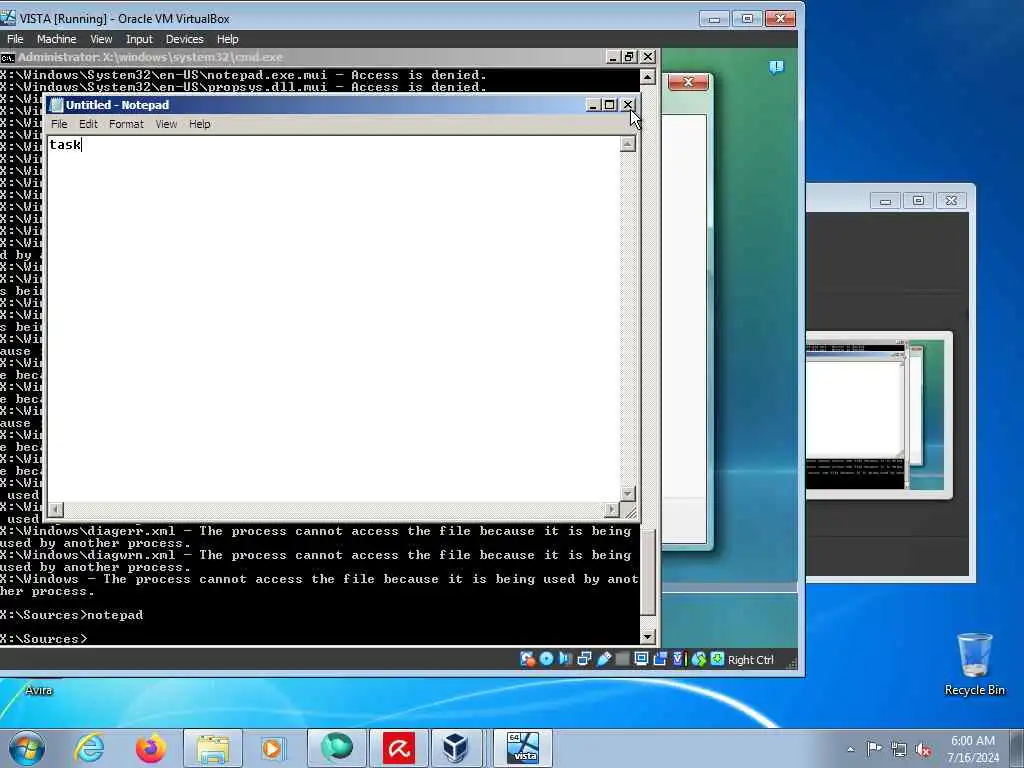Screen dimensions: 1024x768
Task: Click the network adapter indicator in VirtualBox status bar
Action: click(x=584, y=659)
